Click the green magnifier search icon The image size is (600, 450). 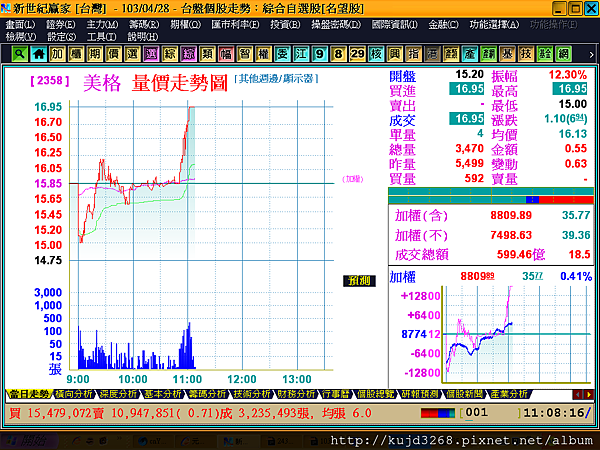coord(19,54)
